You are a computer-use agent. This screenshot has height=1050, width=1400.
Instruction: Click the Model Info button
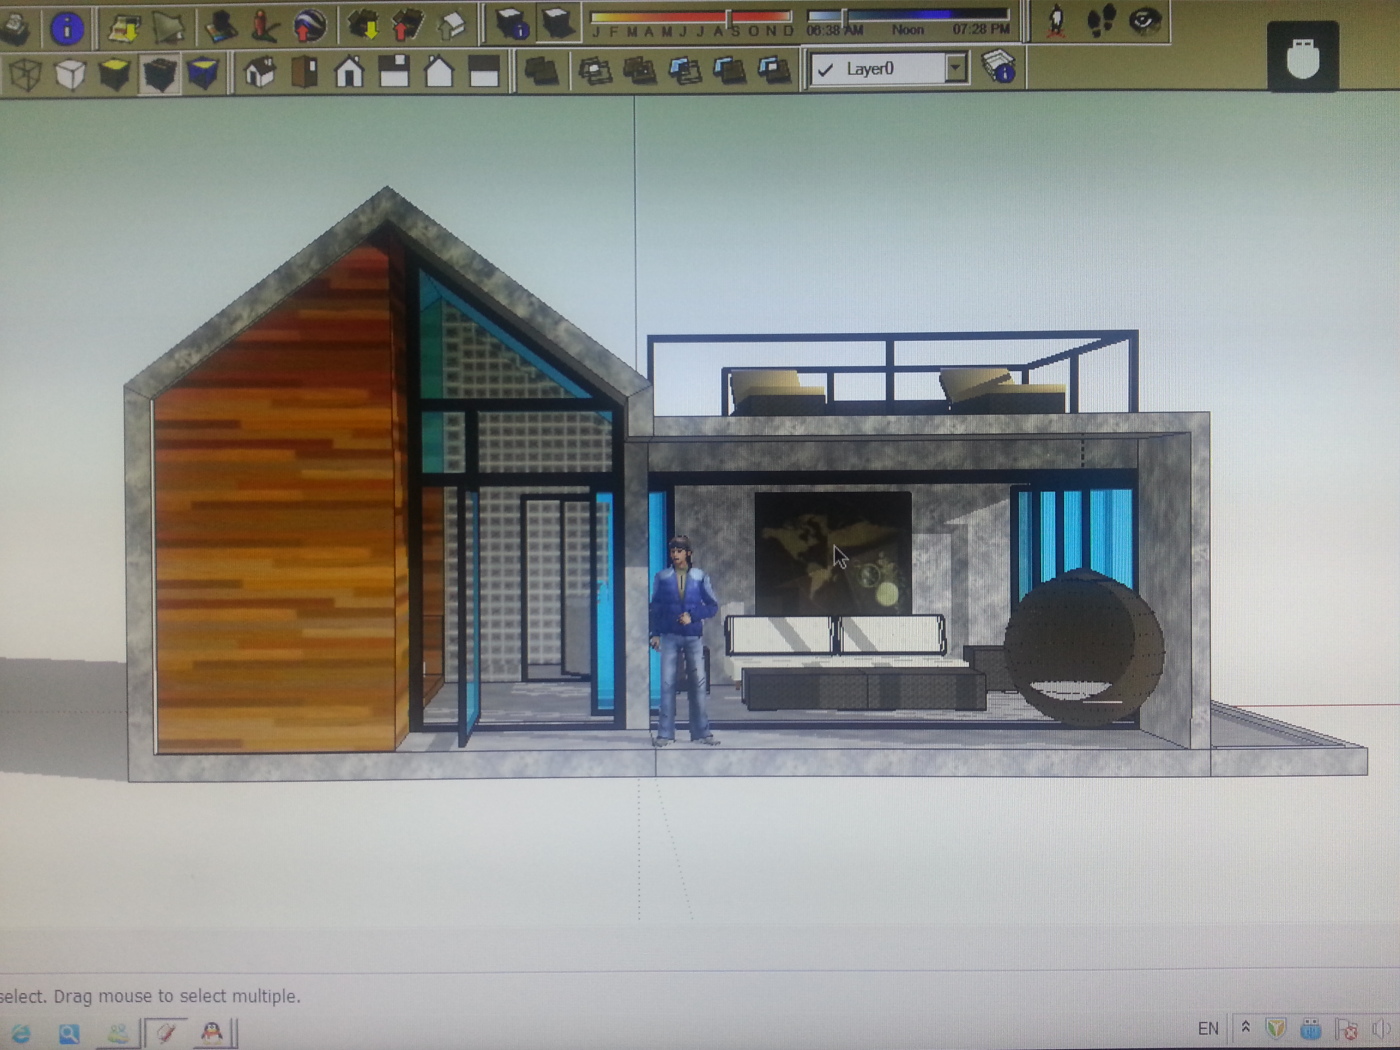pos(66,28)
